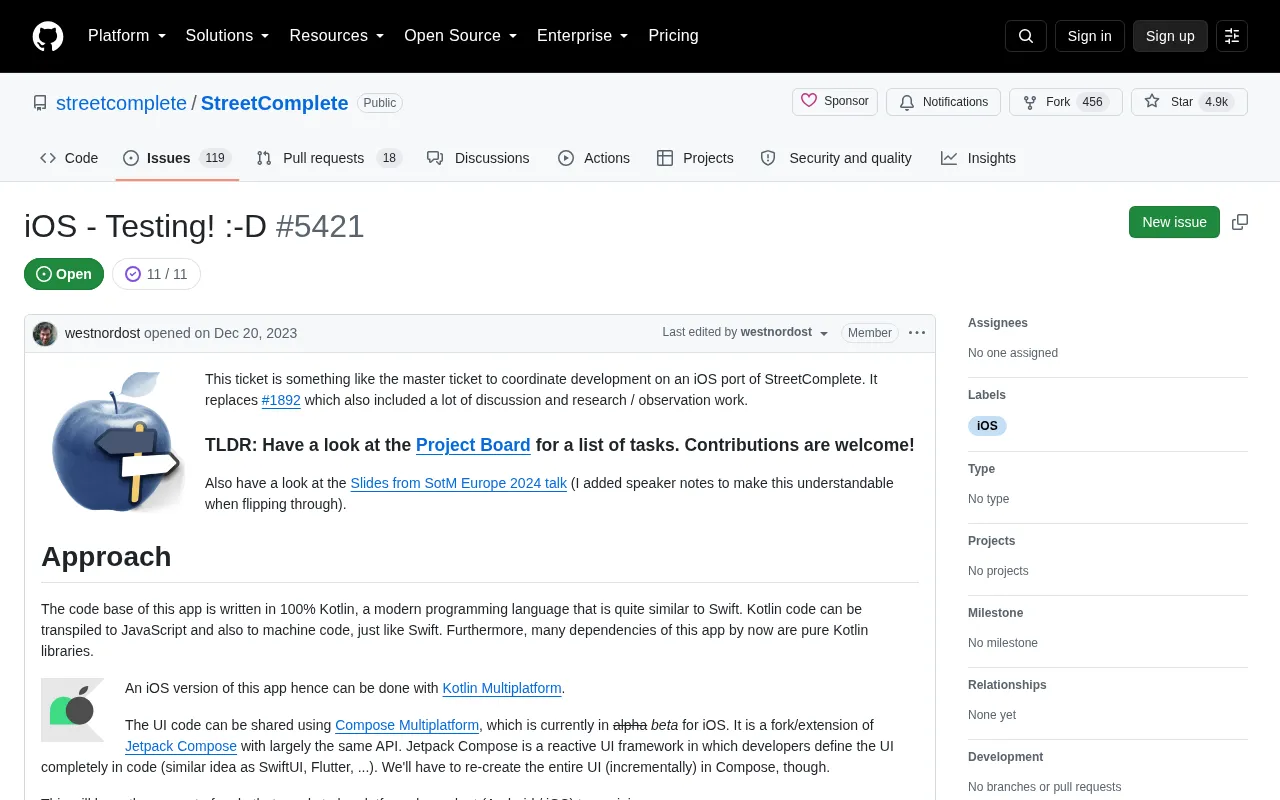The height and width of the screenshot is (800, 1280).
Task: Expand the Platform menu
Action: pos(127,36)
